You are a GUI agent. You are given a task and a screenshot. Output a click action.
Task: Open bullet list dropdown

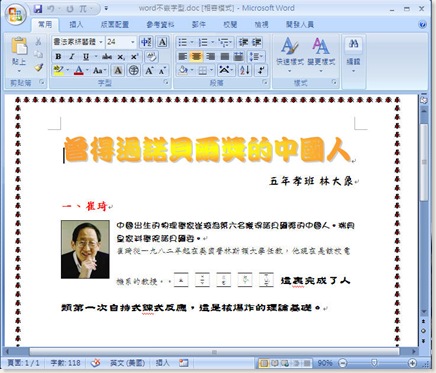click(192, 42)
